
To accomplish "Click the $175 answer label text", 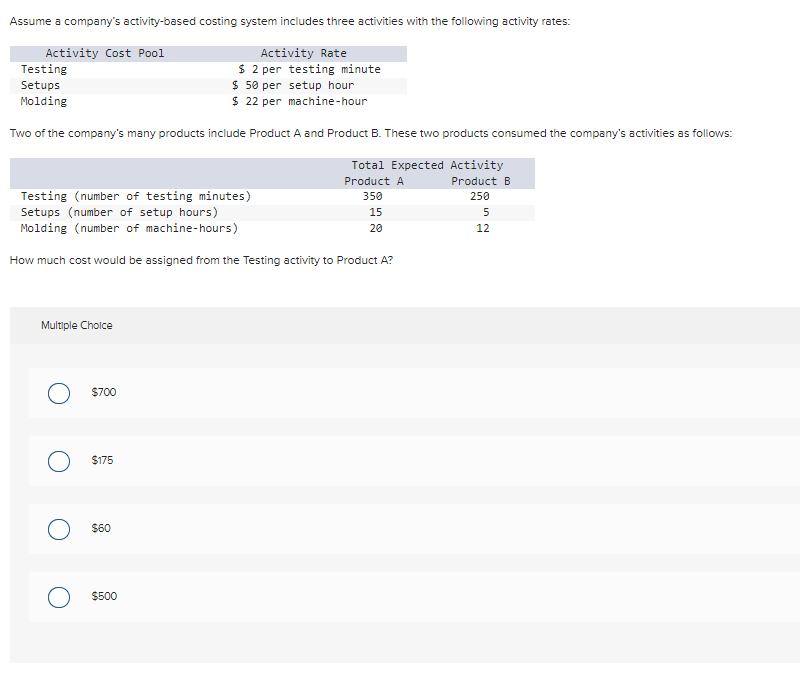I will pos(101,461).
